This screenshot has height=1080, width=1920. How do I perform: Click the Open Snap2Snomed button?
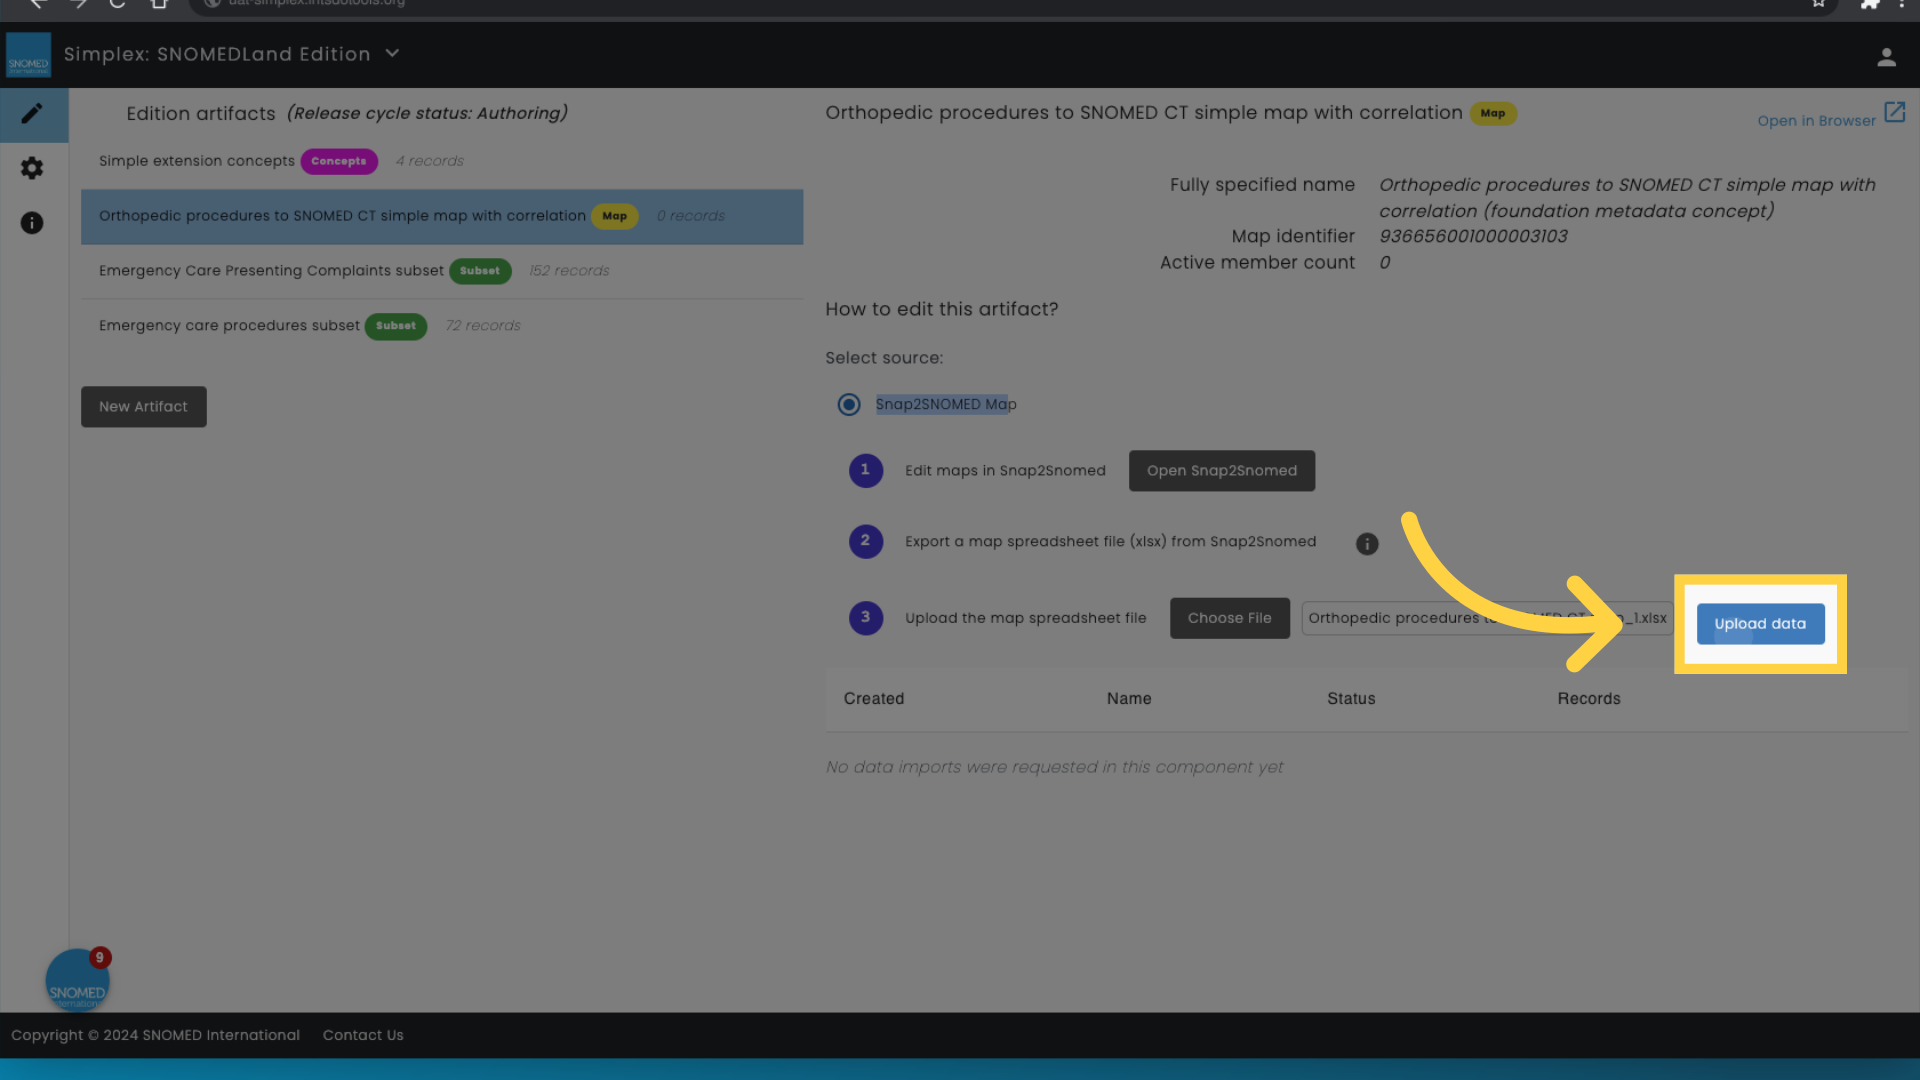(1222, 471)
